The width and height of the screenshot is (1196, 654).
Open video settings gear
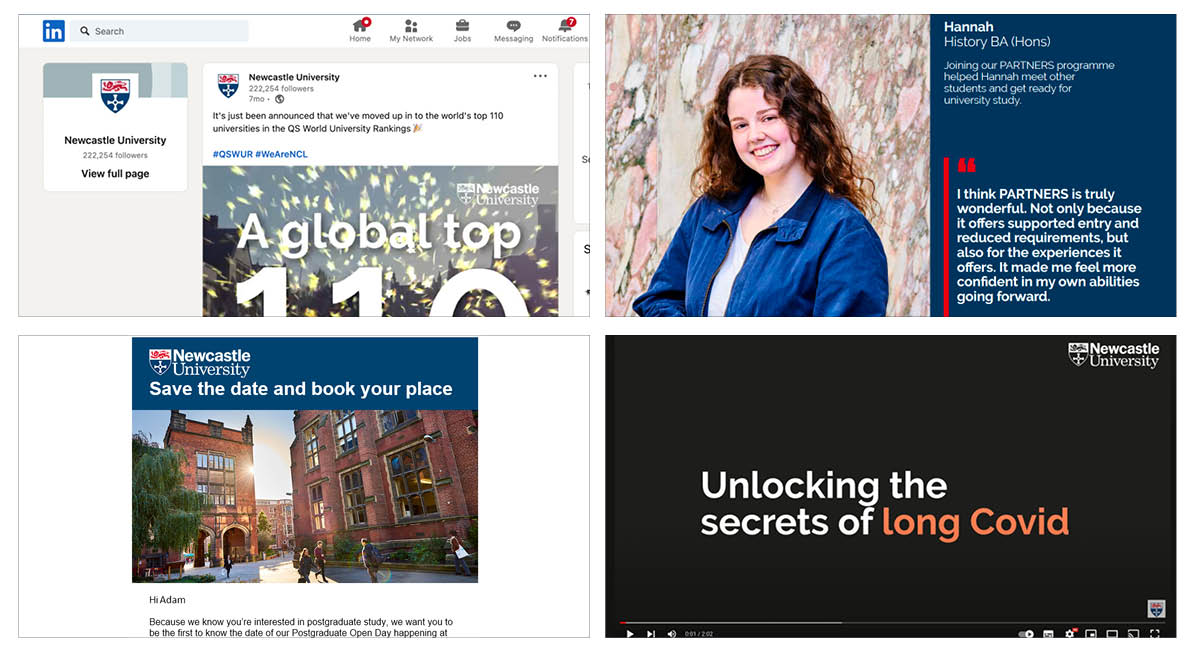coord(1069,633)
